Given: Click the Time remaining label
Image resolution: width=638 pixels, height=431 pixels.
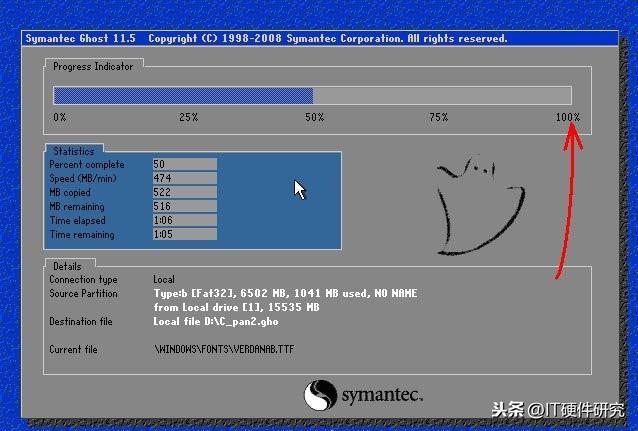Looking at the screenshot, I should pyautogui.click(x=82, y=234).
